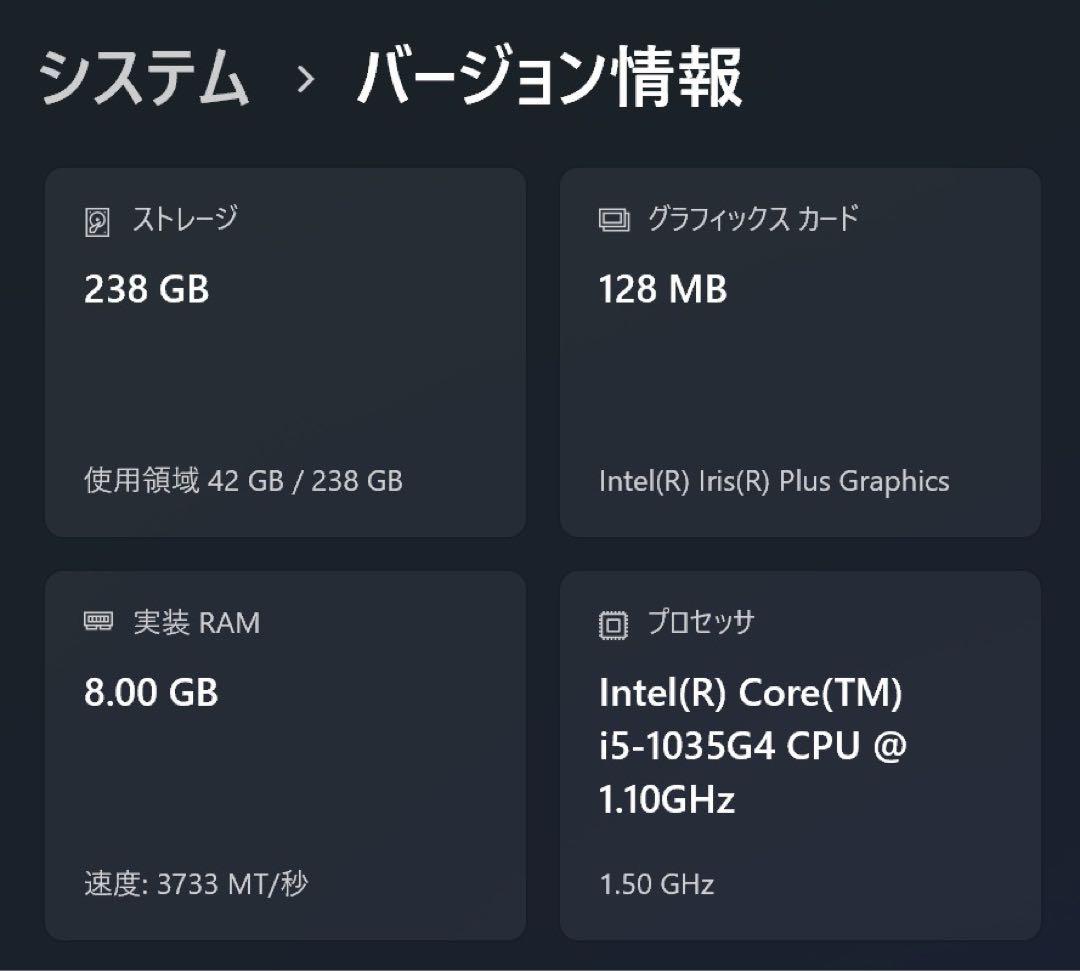Image resolution: width=1080 pixels, height=971 pixels.
Task: Click the Intel(R) Iris(R) Plus Graphics label
Action: tap(774, 481)
